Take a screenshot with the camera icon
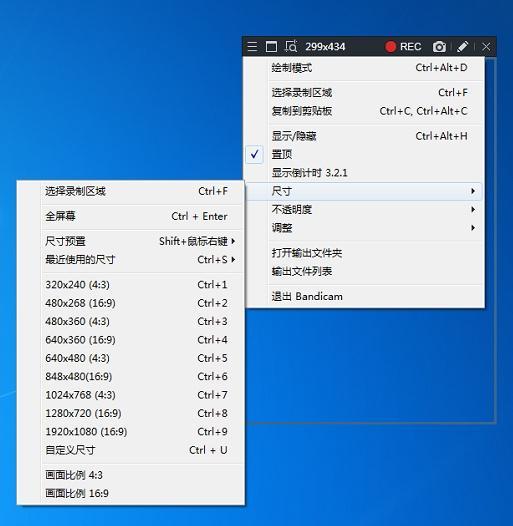 (x=439, y=46)
